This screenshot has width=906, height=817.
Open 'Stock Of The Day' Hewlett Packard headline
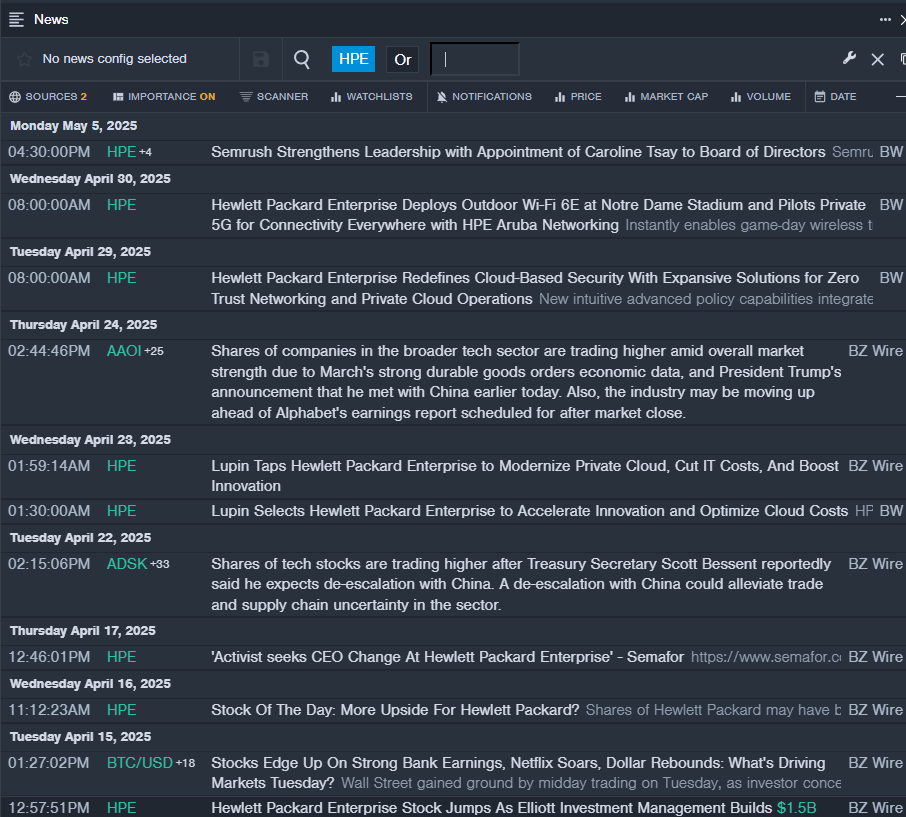point(395,710)
